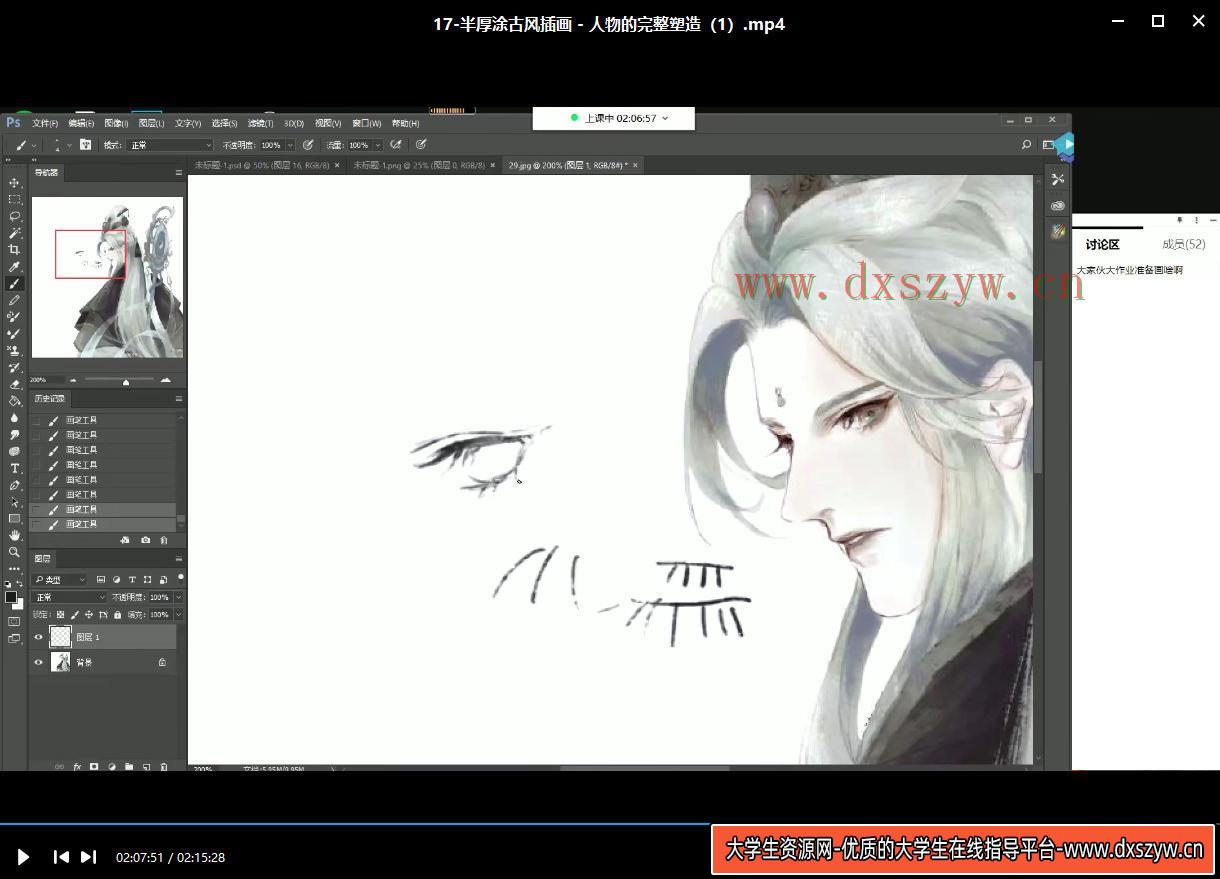The width and height of the screenshot is (1220, 879).
Task: Create a new layer icon
Action: (x=146, y=767)
